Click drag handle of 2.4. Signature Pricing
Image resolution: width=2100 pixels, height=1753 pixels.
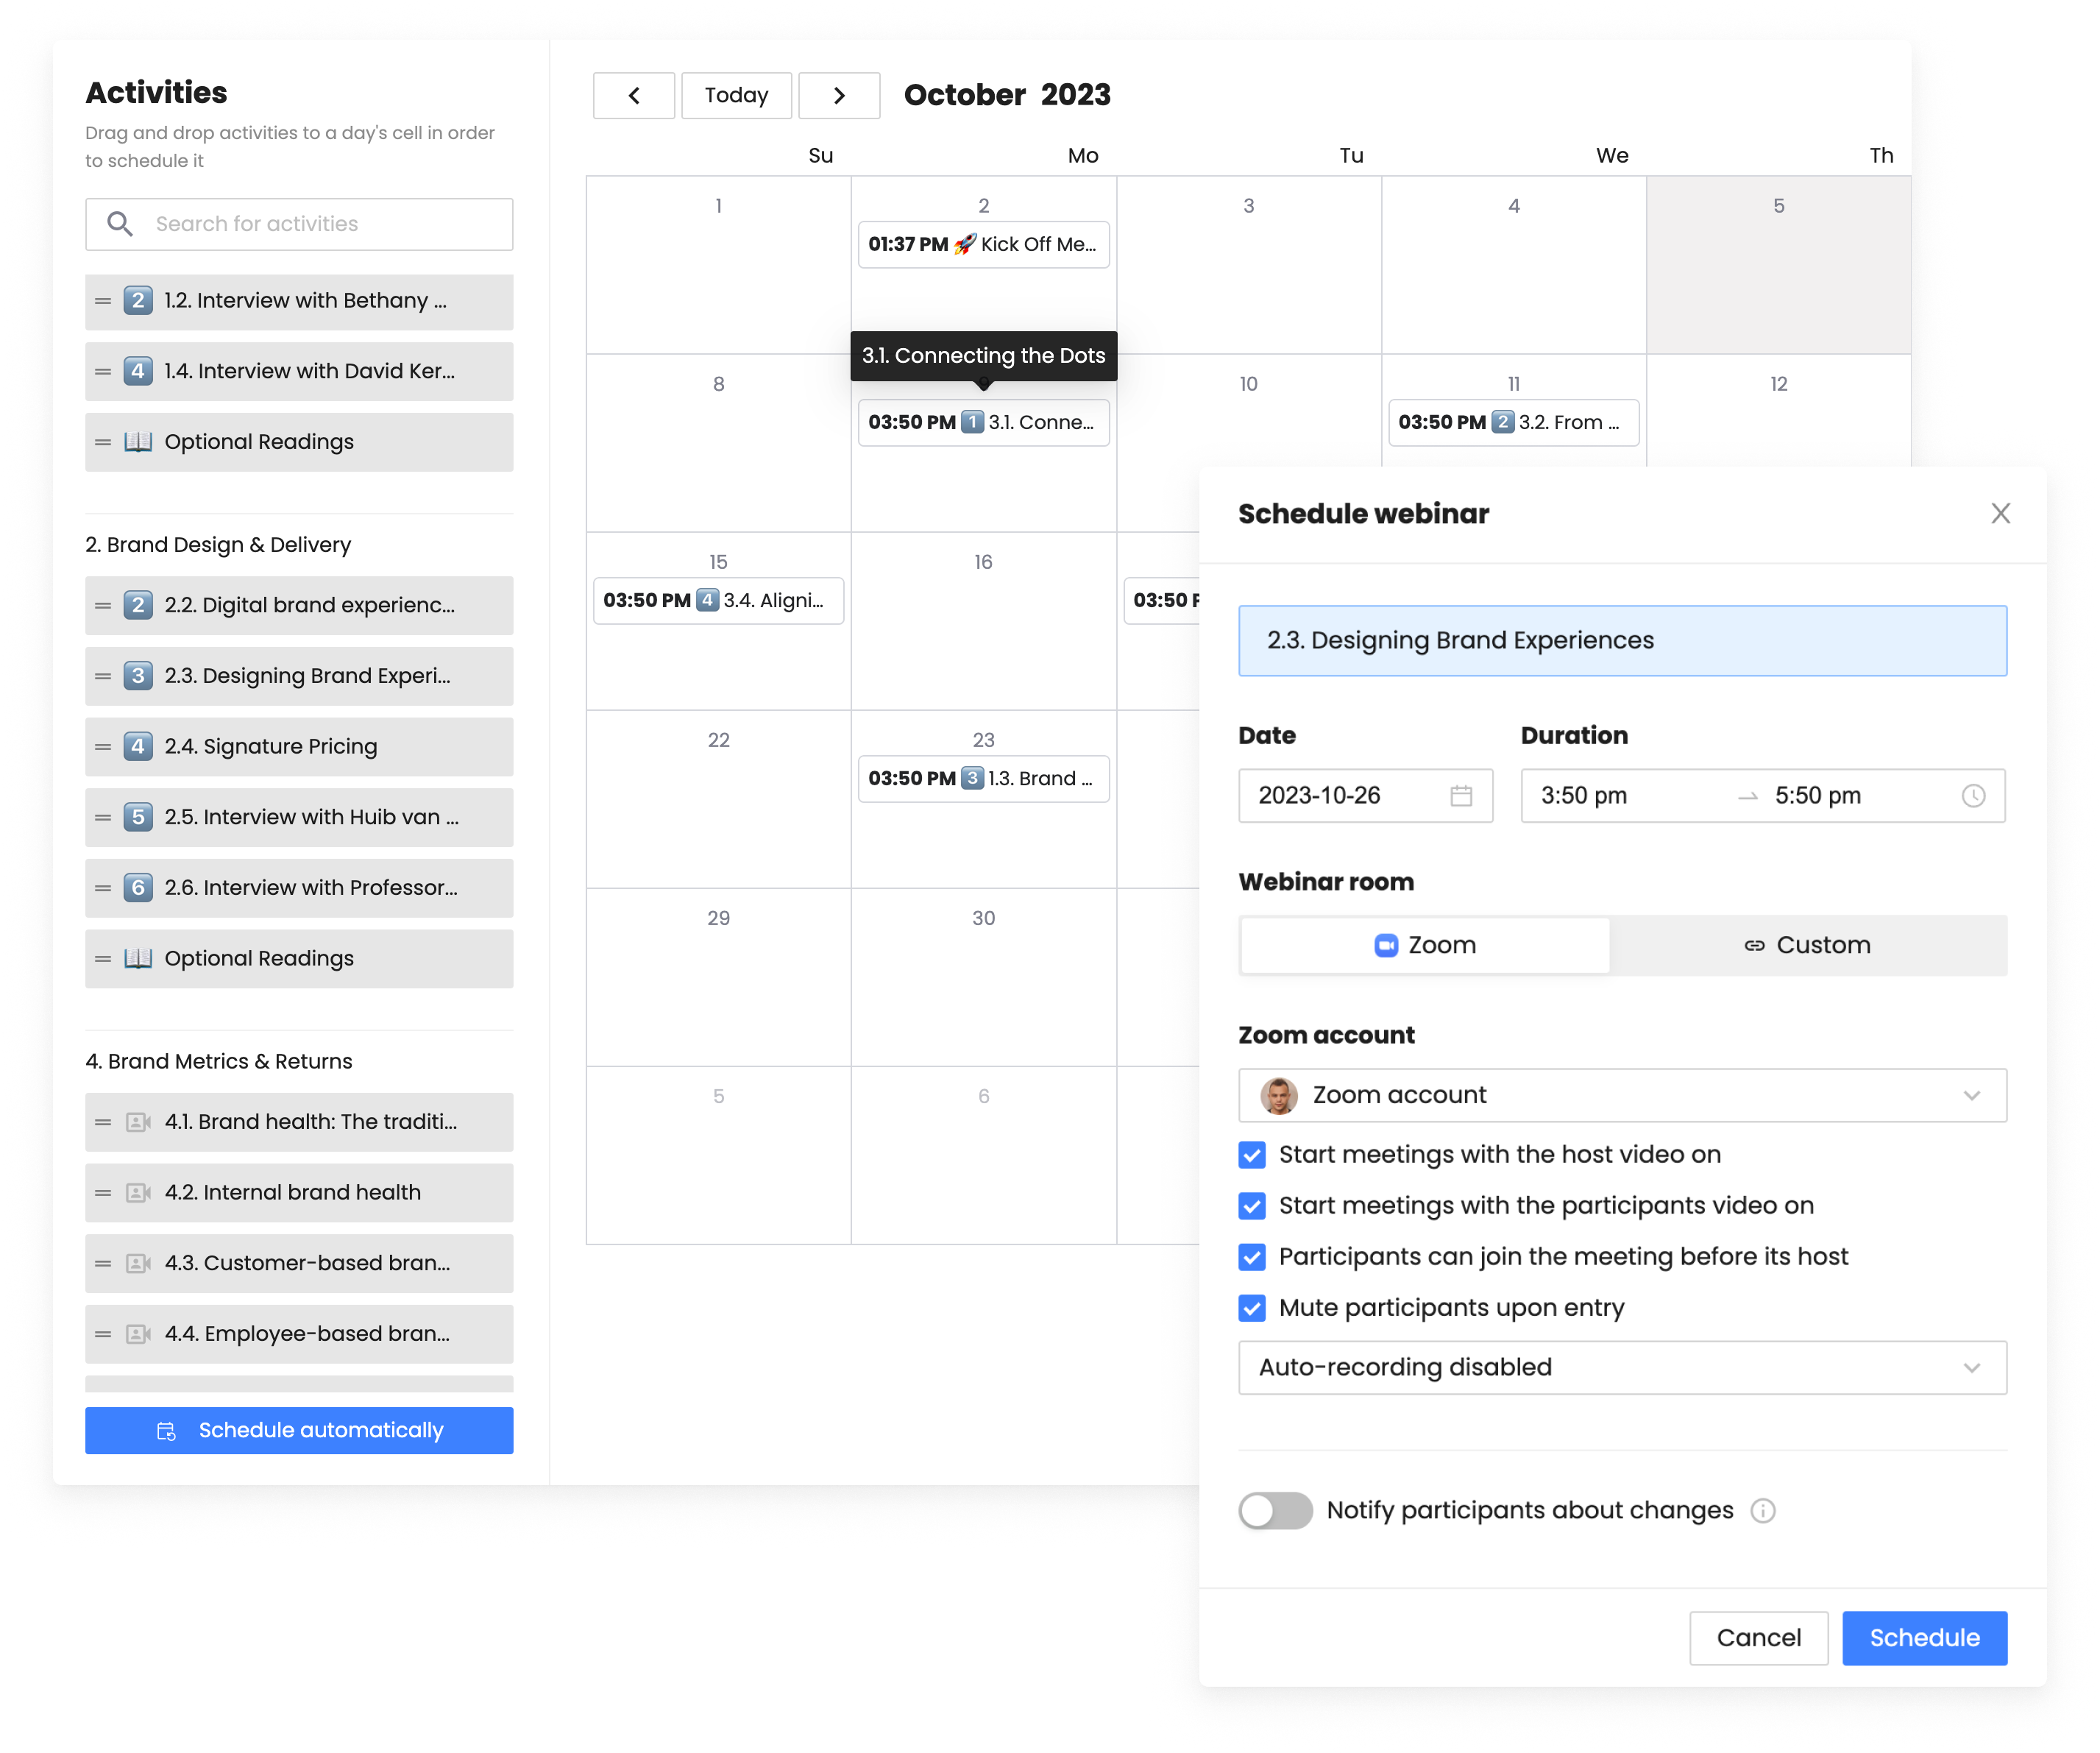point(103,747)
